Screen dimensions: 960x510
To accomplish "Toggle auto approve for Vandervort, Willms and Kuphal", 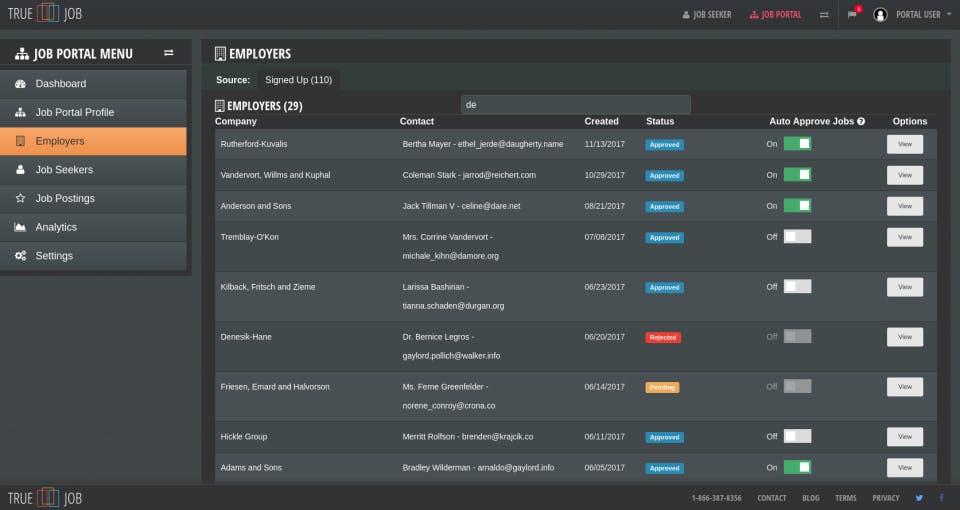I will point(797,174).
